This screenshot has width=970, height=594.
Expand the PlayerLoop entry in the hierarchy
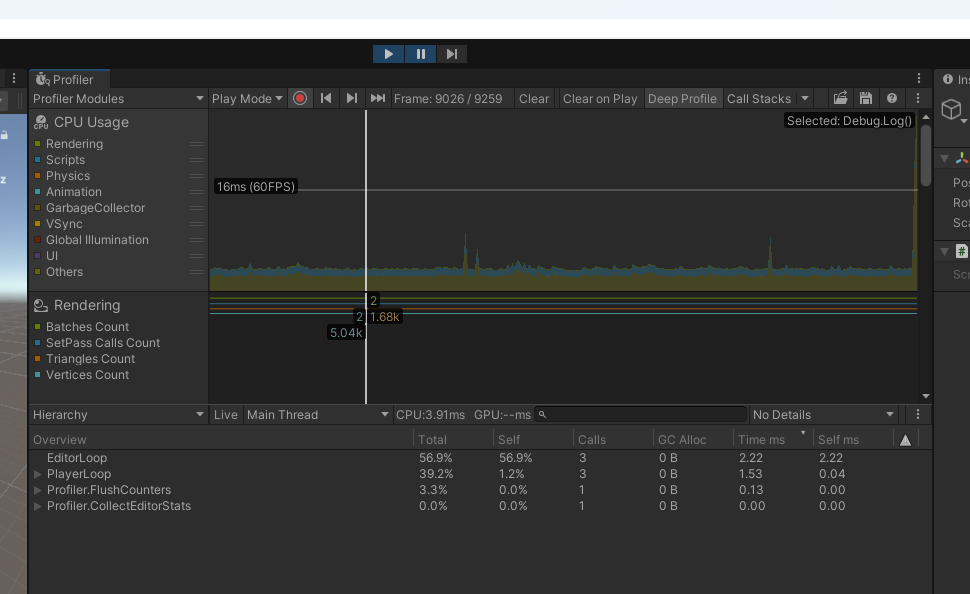40,474
